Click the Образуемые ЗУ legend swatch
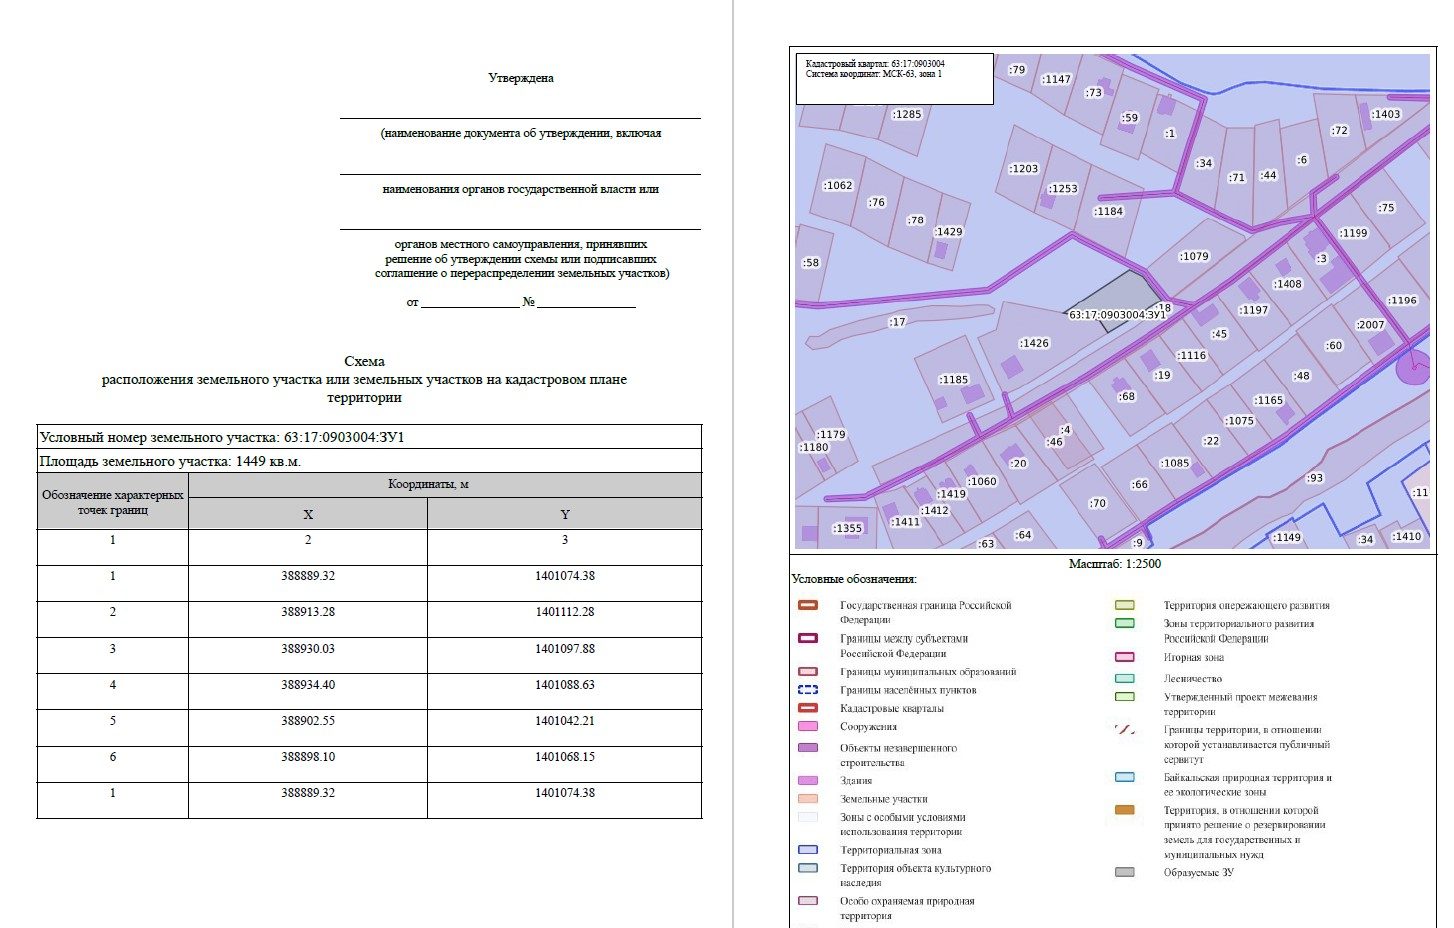1454x928 pixels. (x=1125, y=872)
